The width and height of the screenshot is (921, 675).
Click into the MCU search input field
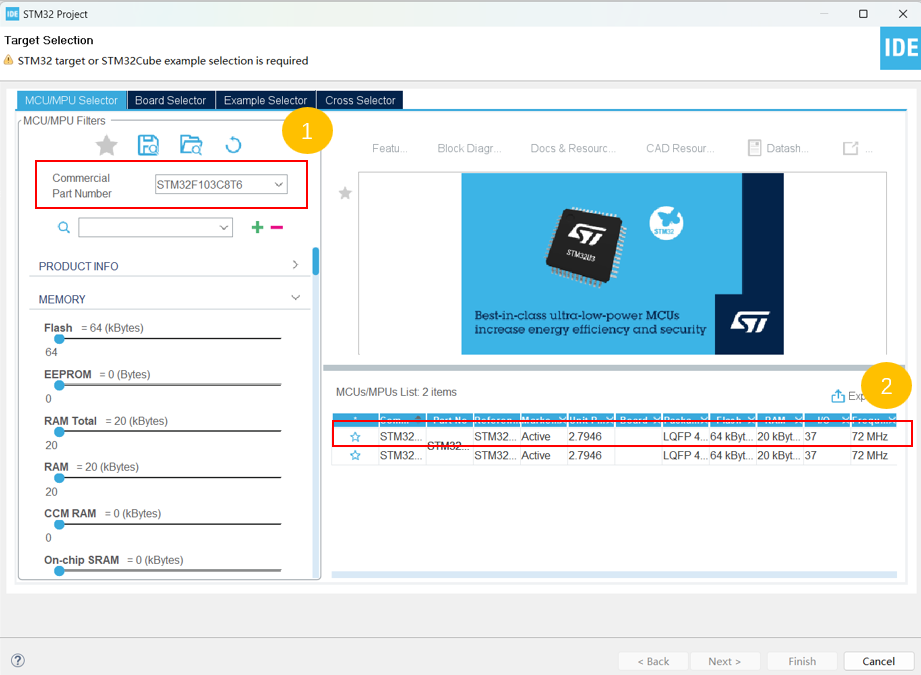[156, 227]
